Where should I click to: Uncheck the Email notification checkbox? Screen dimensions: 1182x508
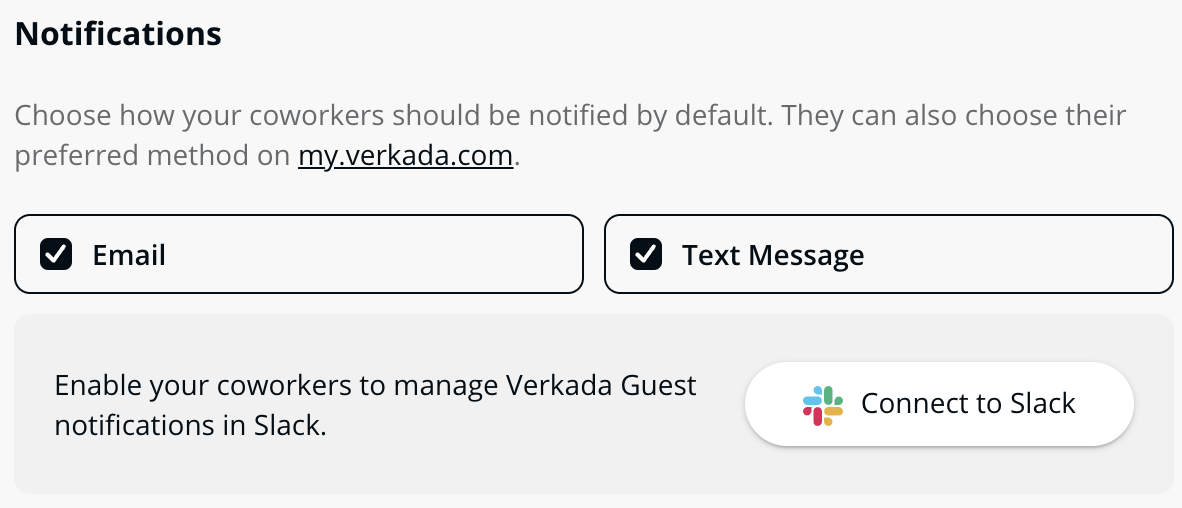click(x=56, y=255)
